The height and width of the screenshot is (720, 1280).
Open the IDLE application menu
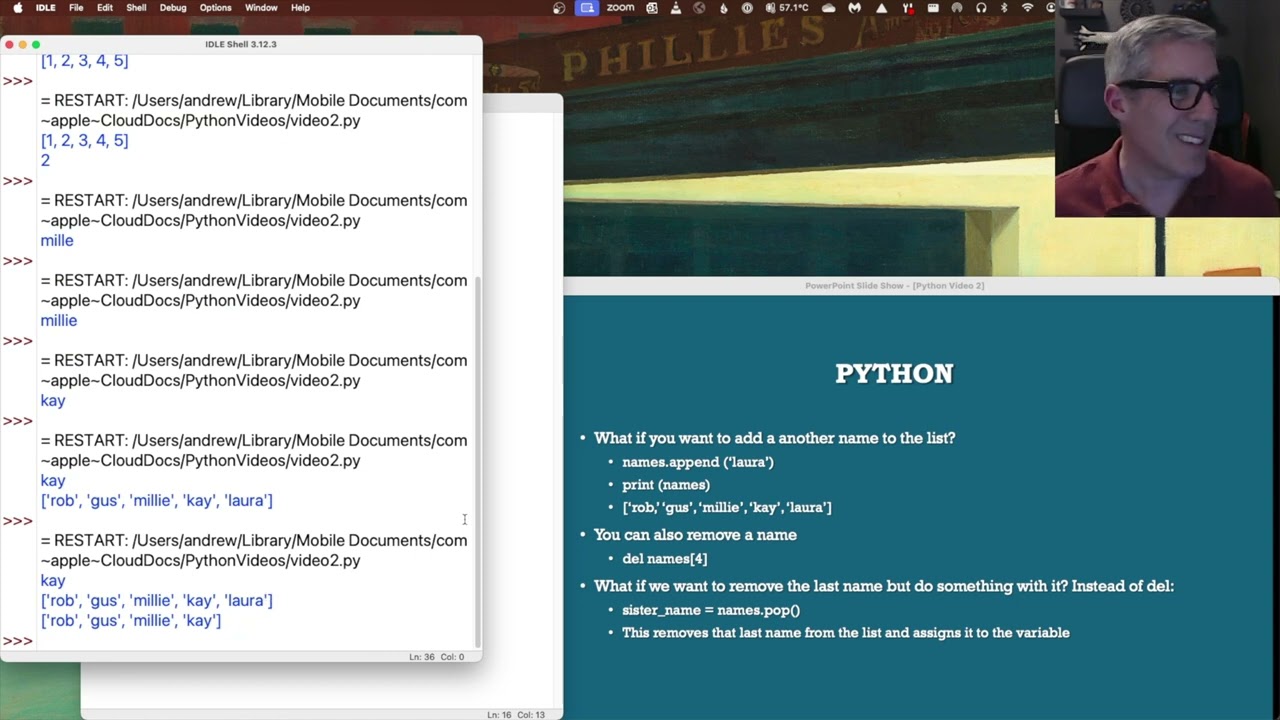45,7
